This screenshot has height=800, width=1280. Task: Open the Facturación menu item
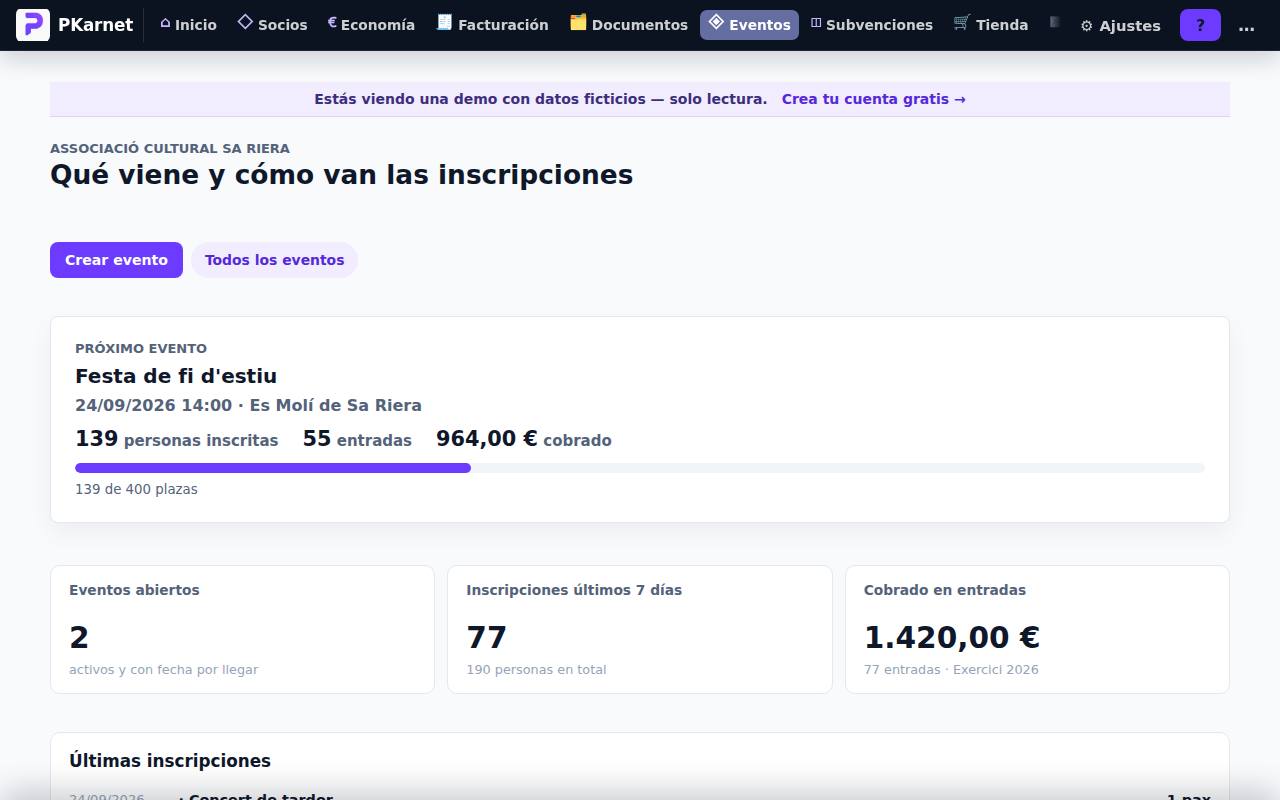[493, 25]
